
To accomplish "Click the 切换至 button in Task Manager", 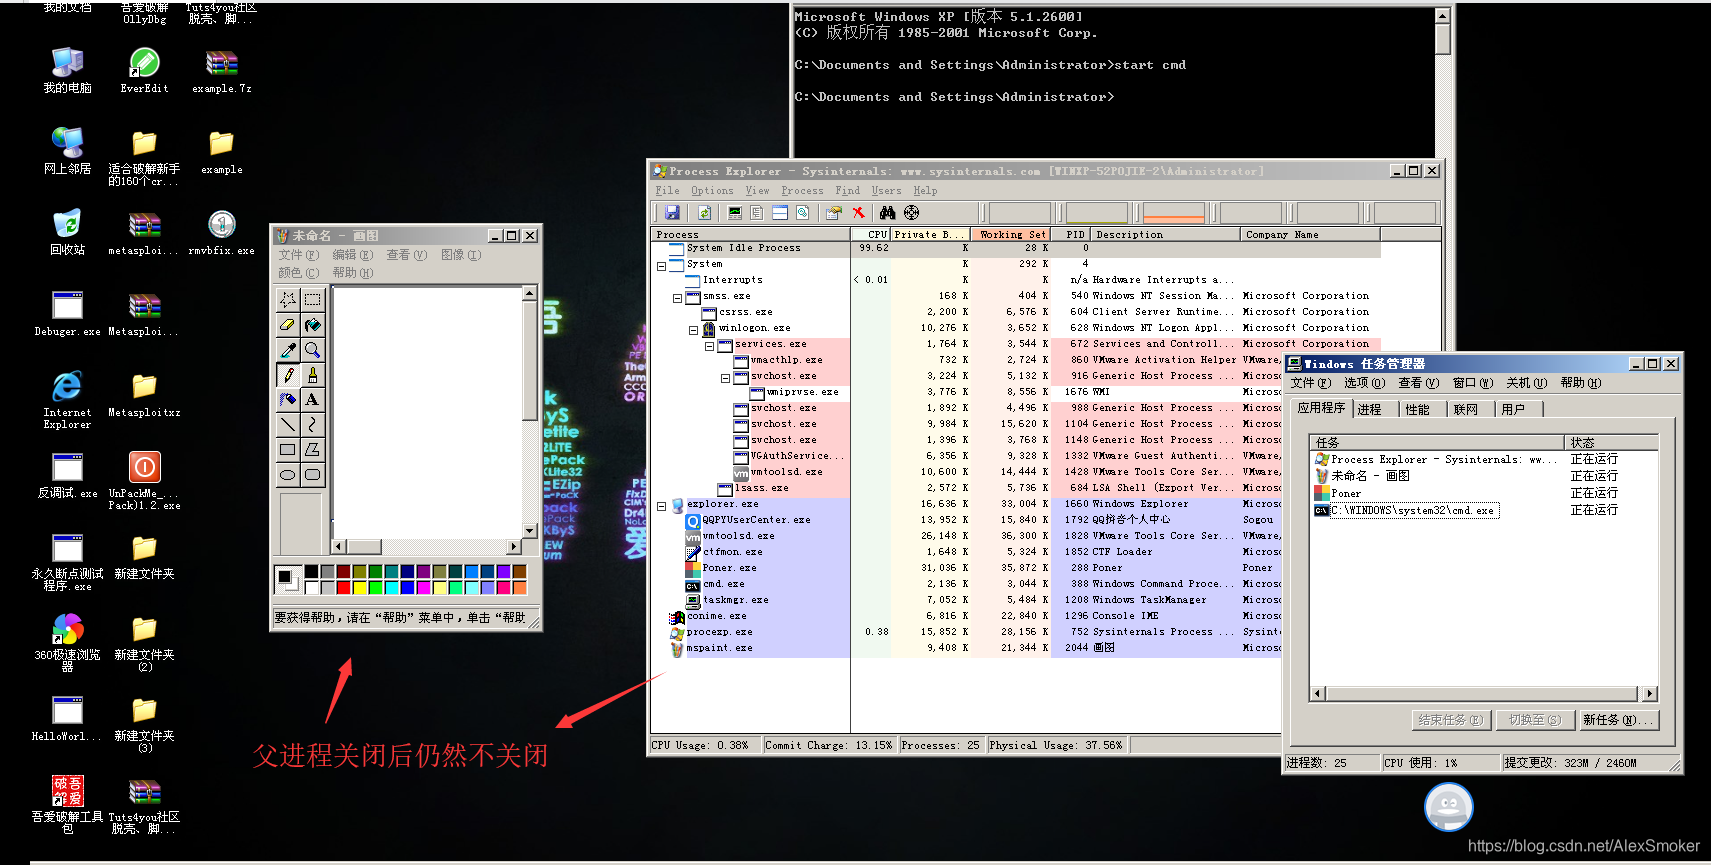I will [x=1534, y=720].
